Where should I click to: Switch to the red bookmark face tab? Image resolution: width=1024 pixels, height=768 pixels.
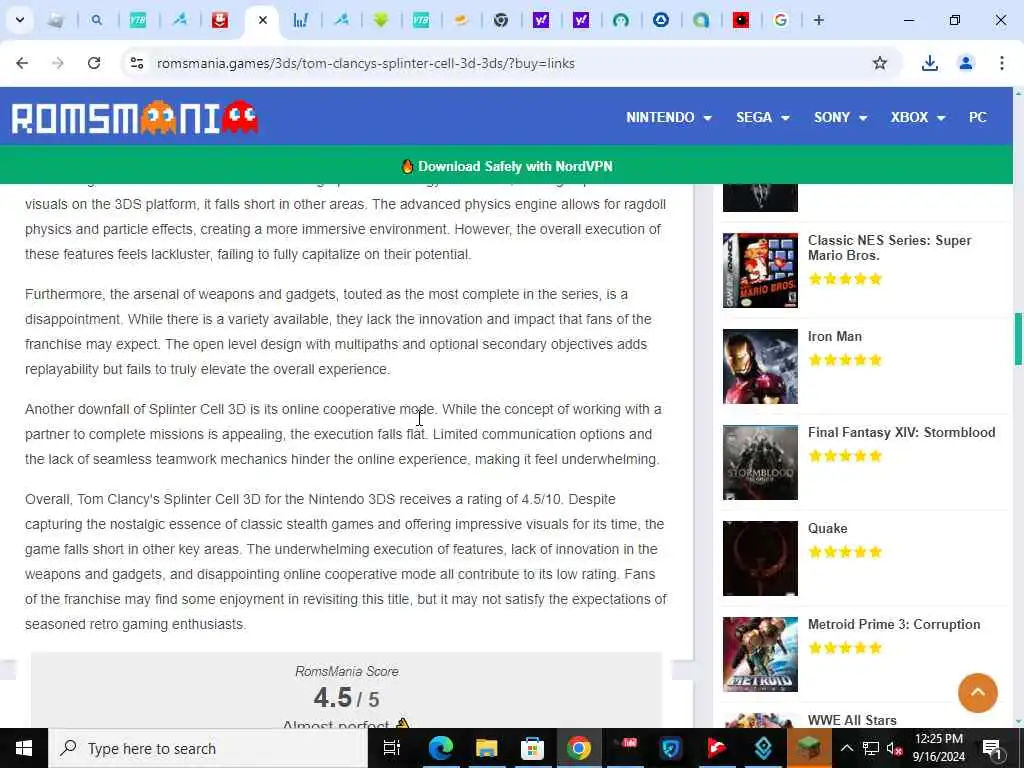click(x=220, y=20)
